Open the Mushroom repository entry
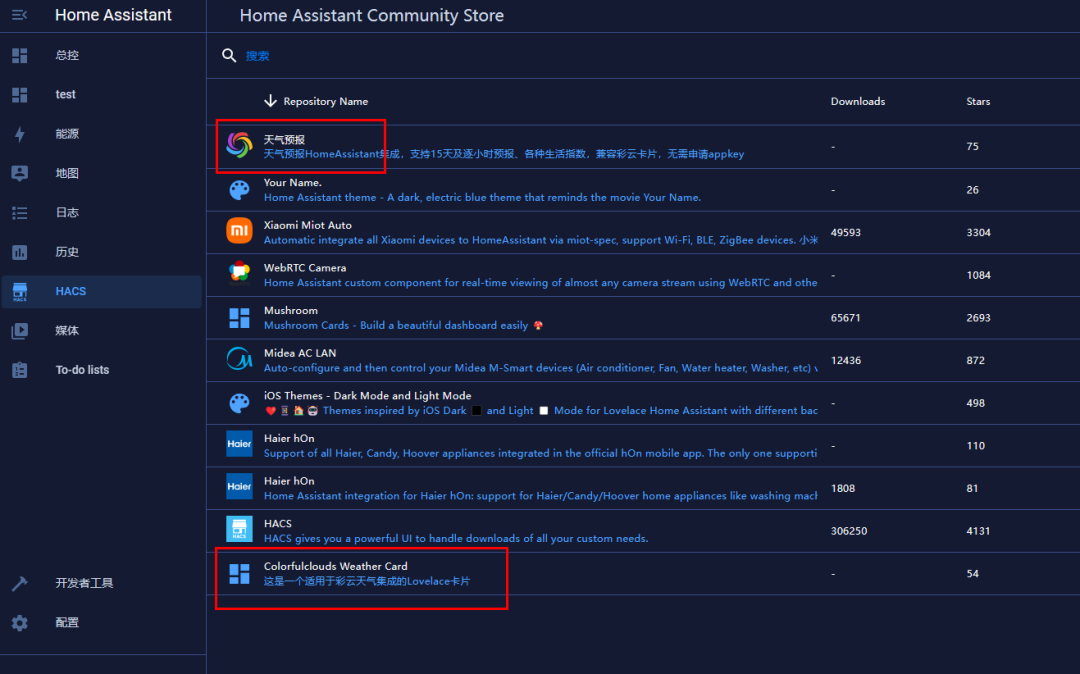The image size is (1080, 674). coord(291,310)
